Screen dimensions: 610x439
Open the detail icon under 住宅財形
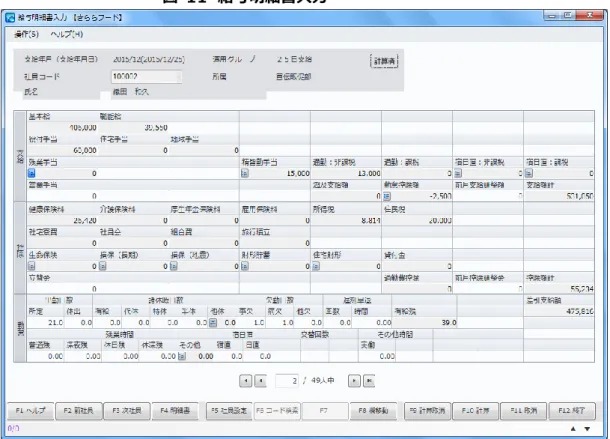316,266
